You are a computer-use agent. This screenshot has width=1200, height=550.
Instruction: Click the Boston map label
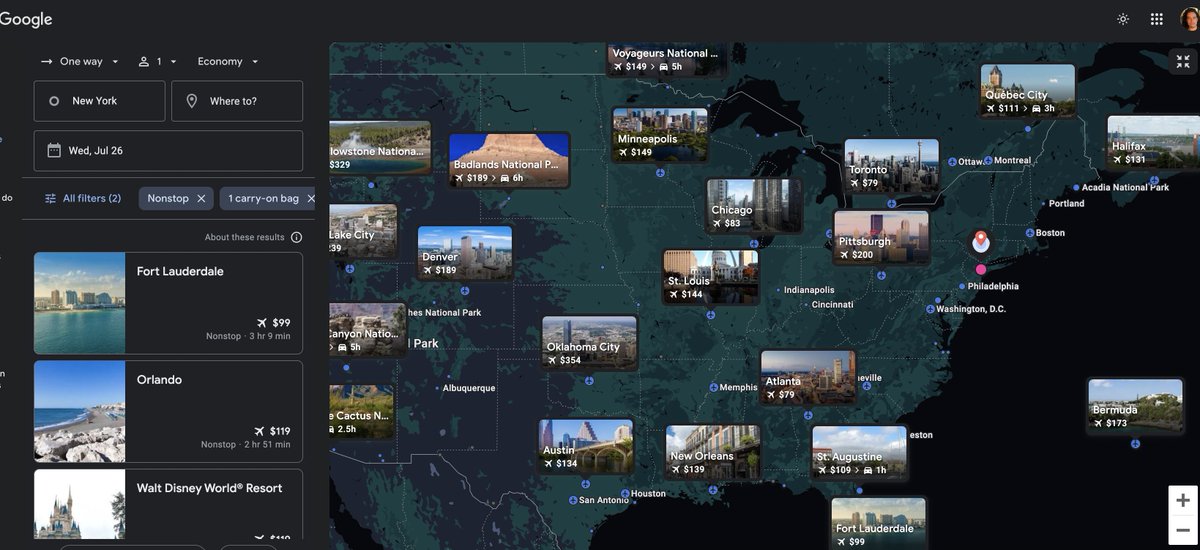[x=1050, y=233]
